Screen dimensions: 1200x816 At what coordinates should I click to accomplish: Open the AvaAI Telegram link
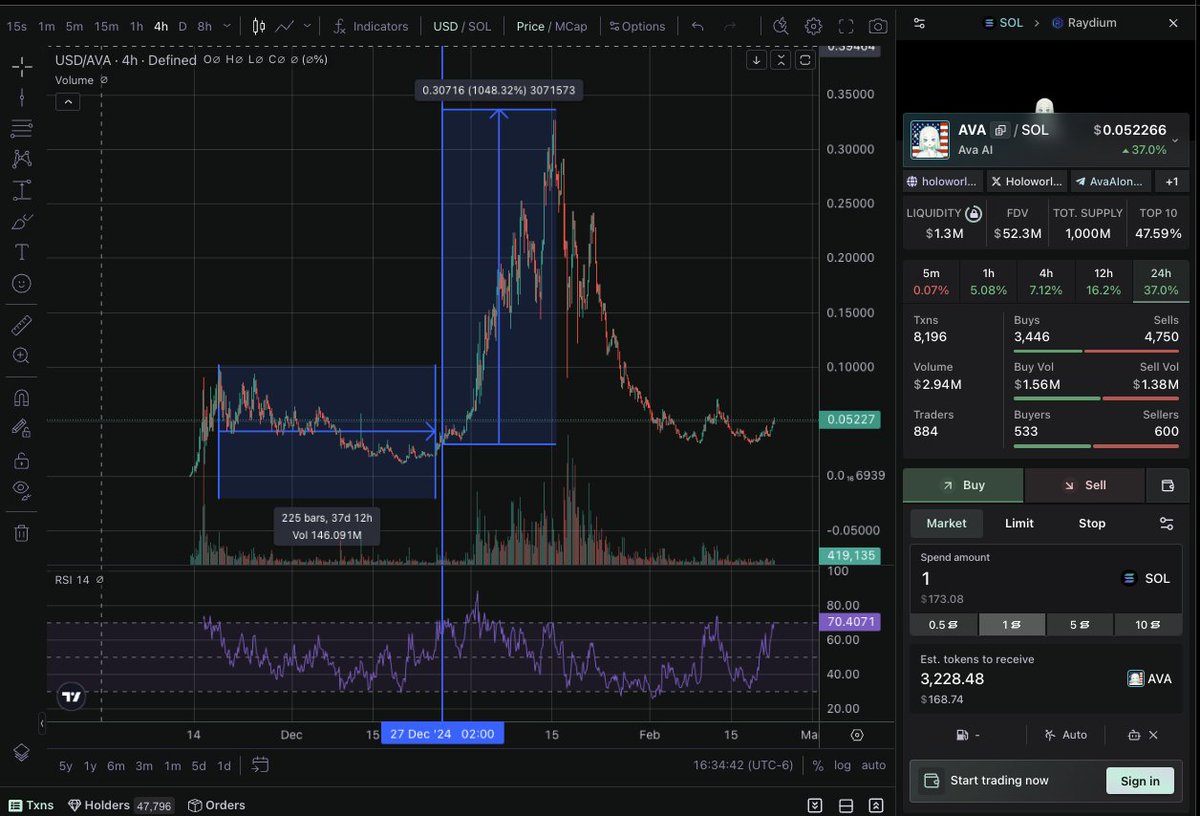1109,182
